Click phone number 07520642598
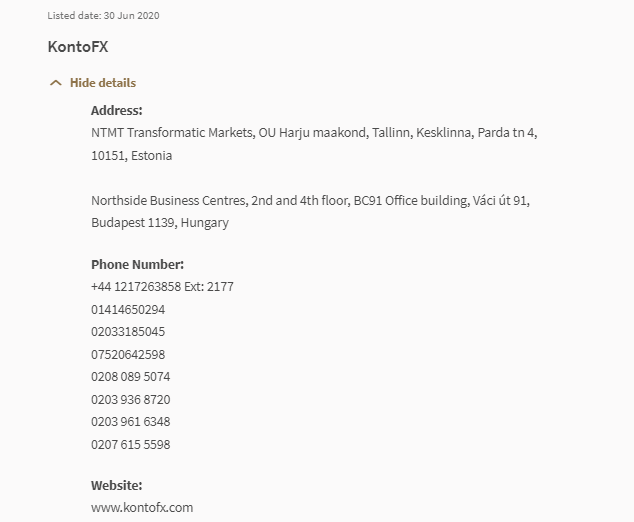Screen dimensions: 634x522 pos(128,354)
